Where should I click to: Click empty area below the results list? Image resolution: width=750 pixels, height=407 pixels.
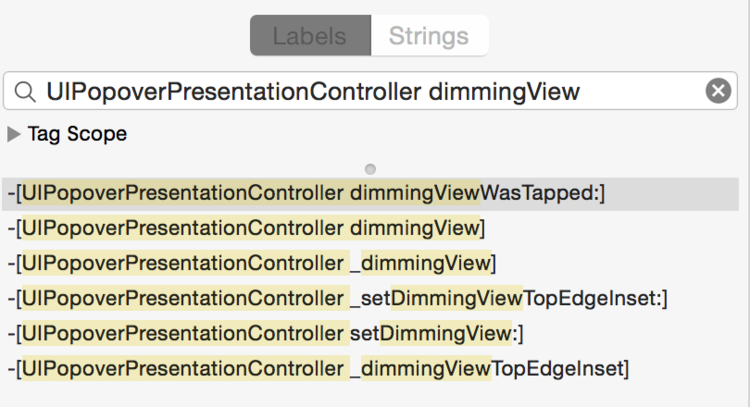(370, 396)
